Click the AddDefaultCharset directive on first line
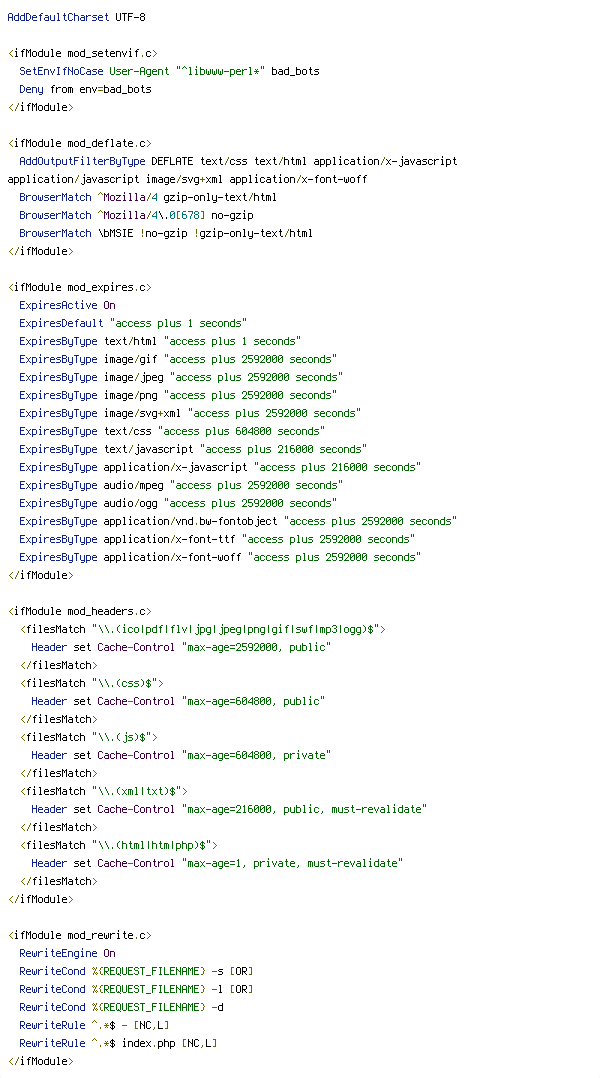This screenshot has height=1078, width=600. coord(58,17)
